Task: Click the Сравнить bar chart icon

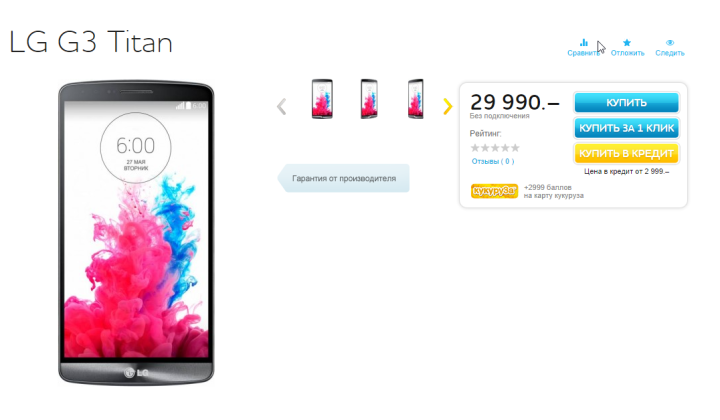Action: [584, 43]
